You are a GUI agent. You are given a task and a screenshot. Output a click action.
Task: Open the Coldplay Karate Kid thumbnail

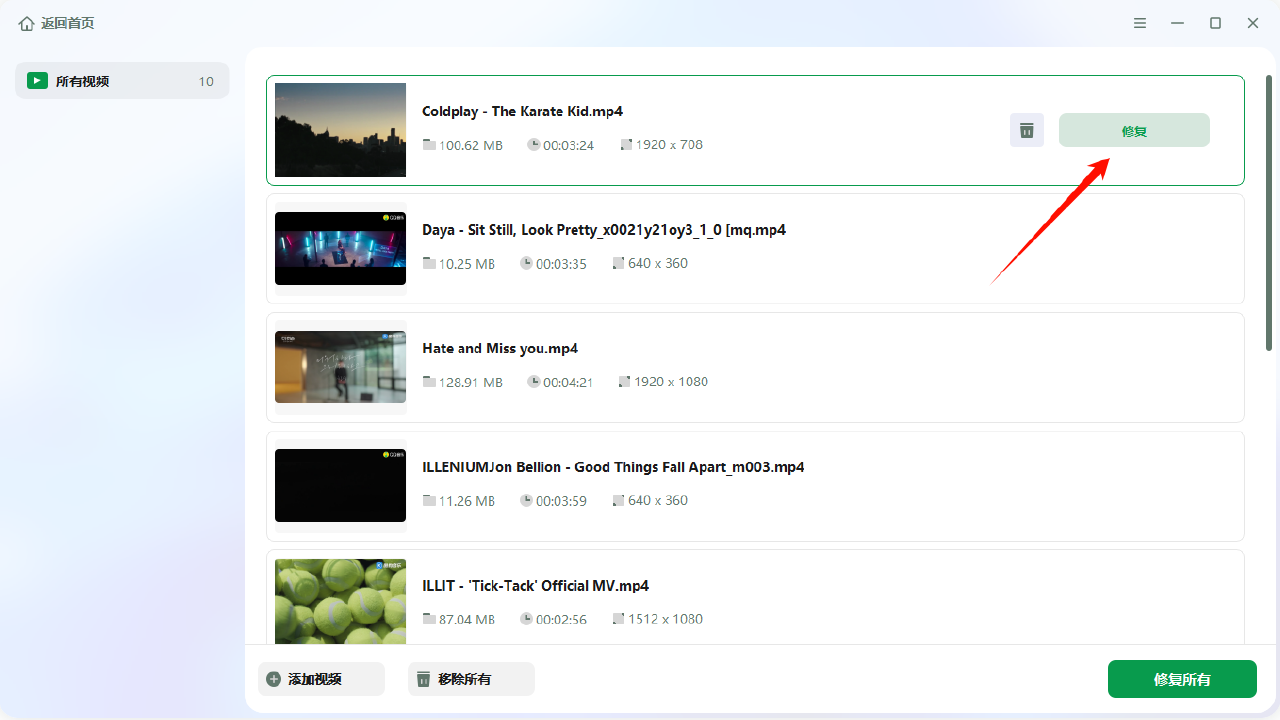click(340, 130)
